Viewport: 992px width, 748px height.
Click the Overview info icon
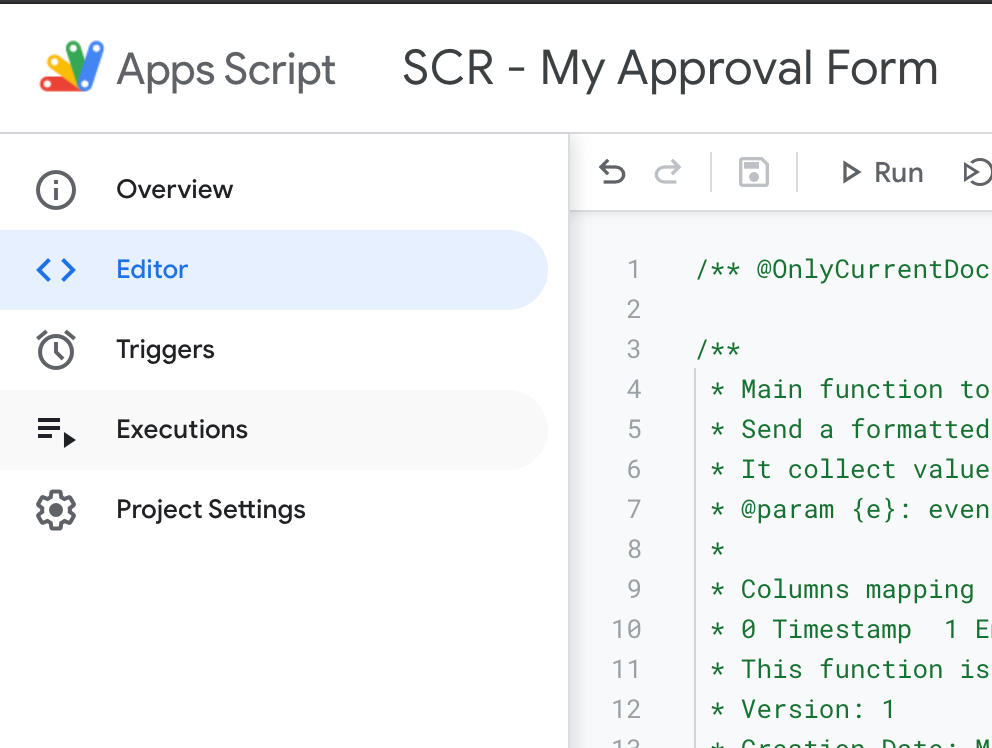click(56, 190)
